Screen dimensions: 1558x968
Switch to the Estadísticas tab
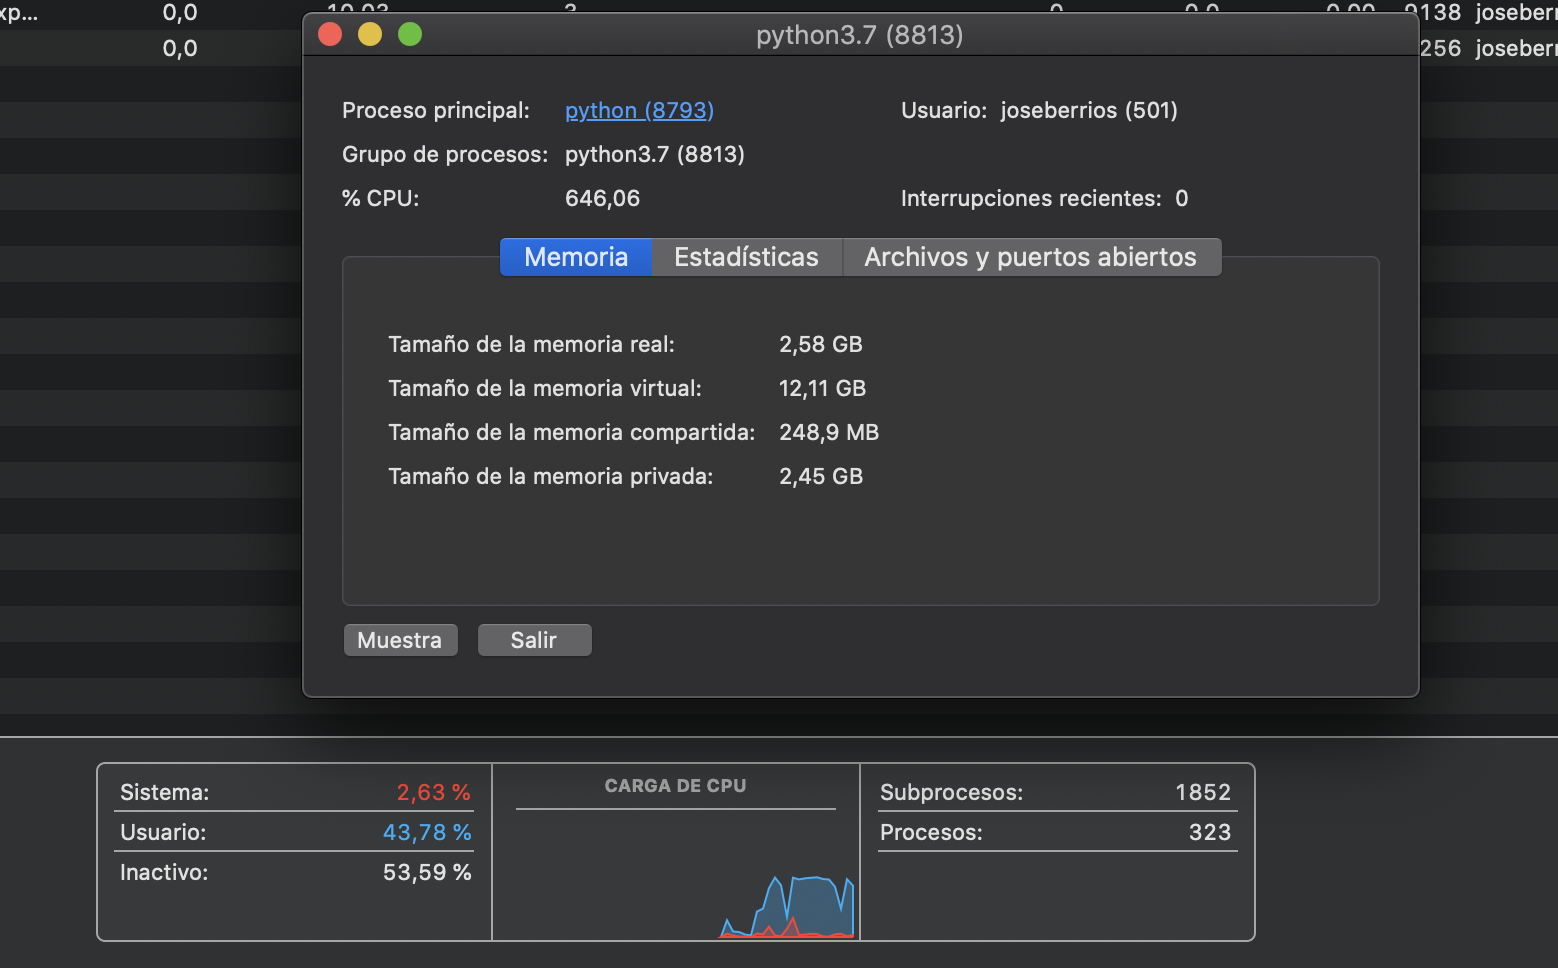tap(747, 257)
